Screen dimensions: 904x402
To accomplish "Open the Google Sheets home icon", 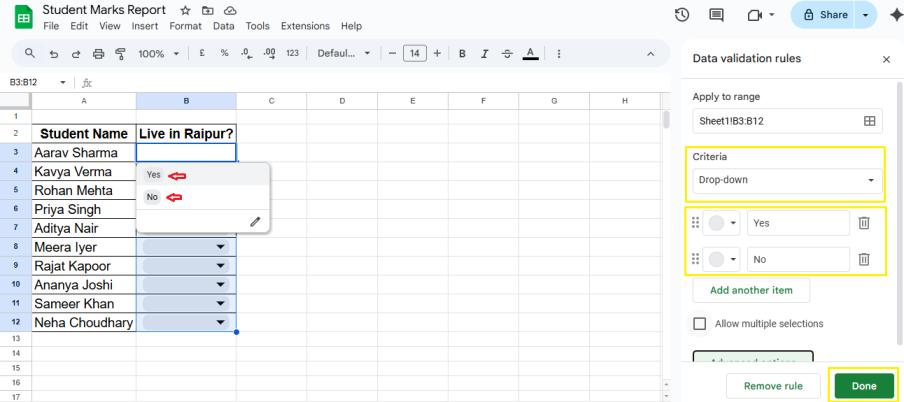I will point(24,17).
